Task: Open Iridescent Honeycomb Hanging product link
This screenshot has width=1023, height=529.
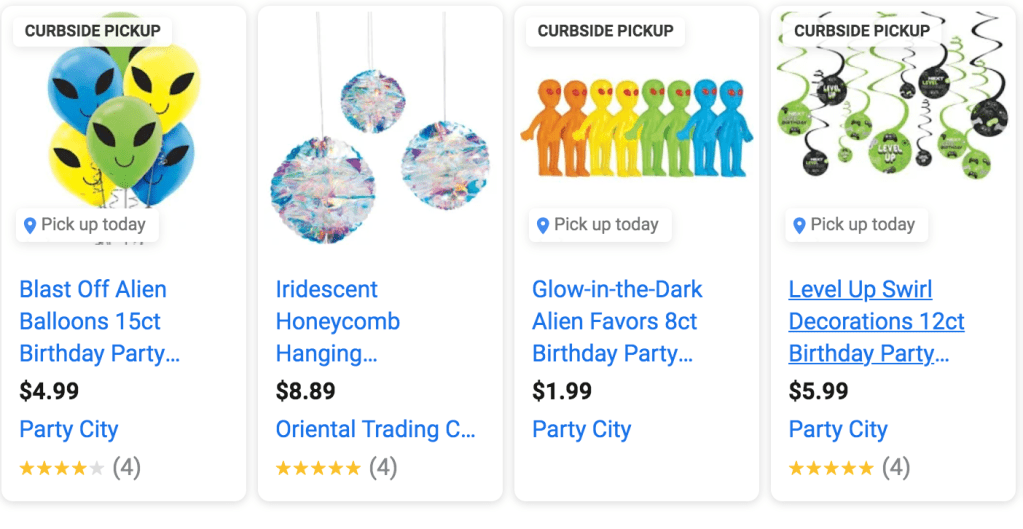Action: click(338, 321)
